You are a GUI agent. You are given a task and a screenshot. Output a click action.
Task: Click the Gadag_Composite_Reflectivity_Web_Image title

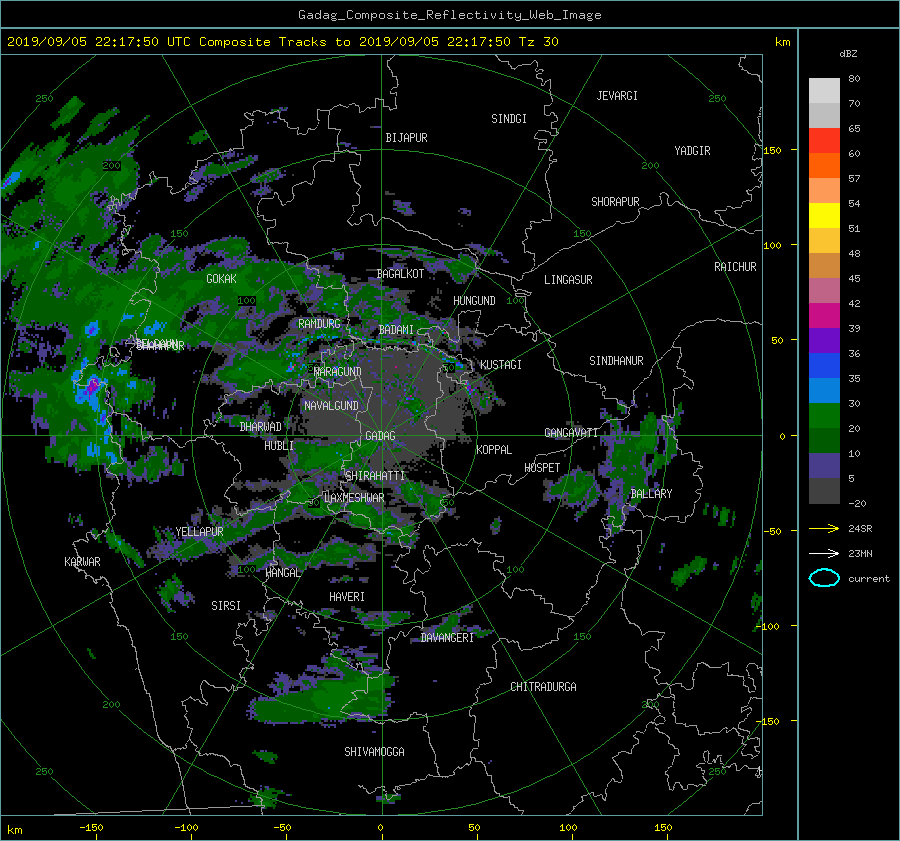pyautogui.click(x=449, y=15)
